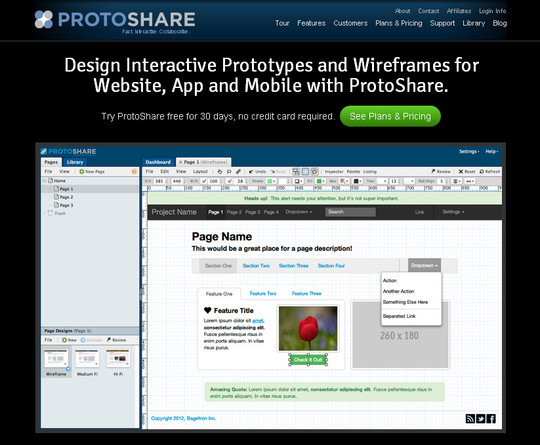Collapse the Home tree node
Screen dimensions: 540x445
click(x=44, y=180)
